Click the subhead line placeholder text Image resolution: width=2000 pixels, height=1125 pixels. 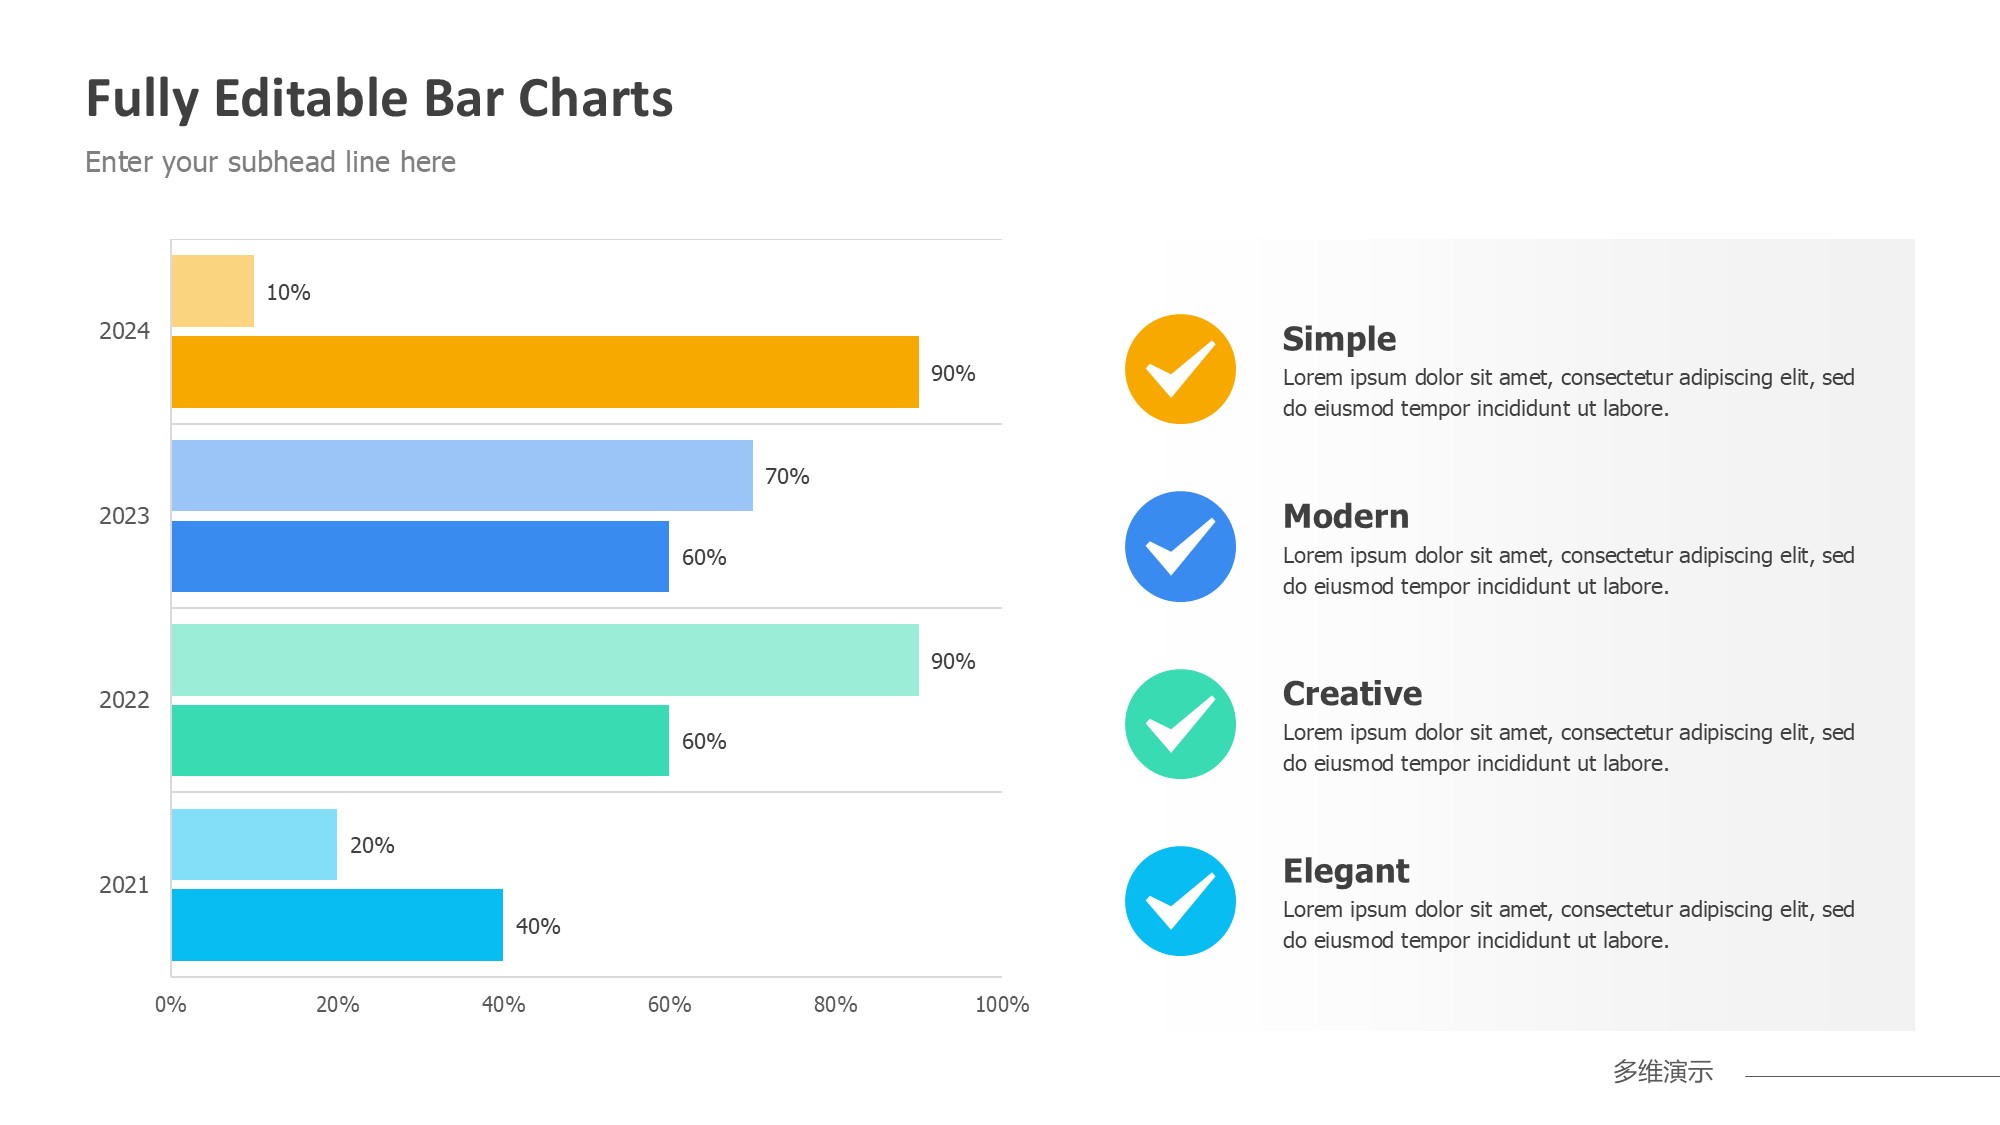(x=270, y=162)
